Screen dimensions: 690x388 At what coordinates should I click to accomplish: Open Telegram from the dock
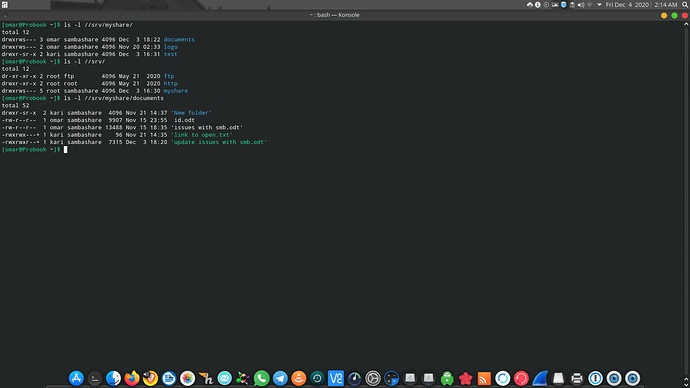(280, 378)
